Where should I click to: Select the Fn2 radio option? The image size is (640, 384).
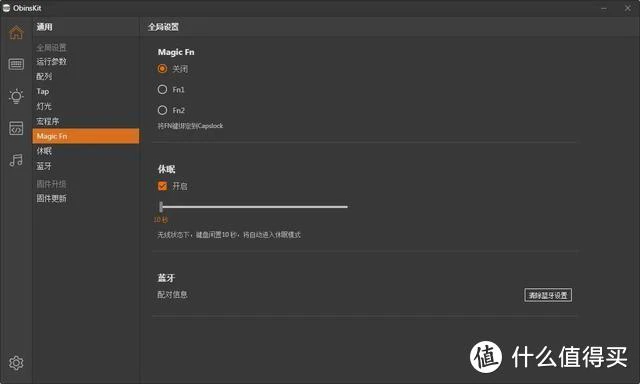[162, 110]
